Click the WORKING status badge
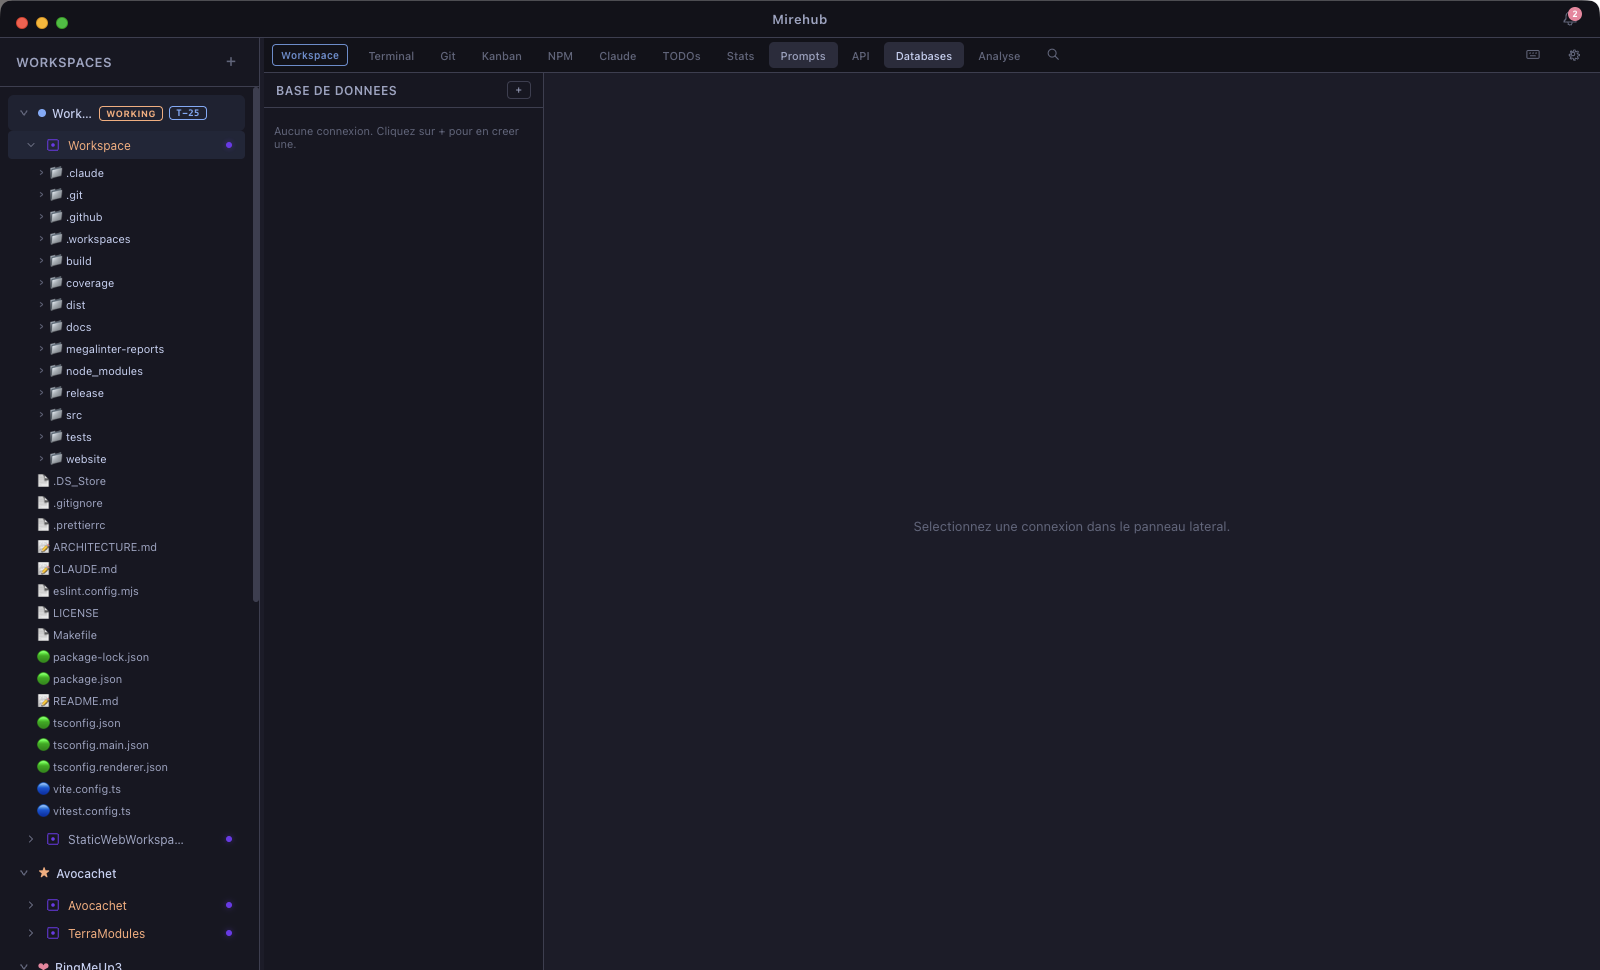This screenshot has width=1600, height=970. 130,113
